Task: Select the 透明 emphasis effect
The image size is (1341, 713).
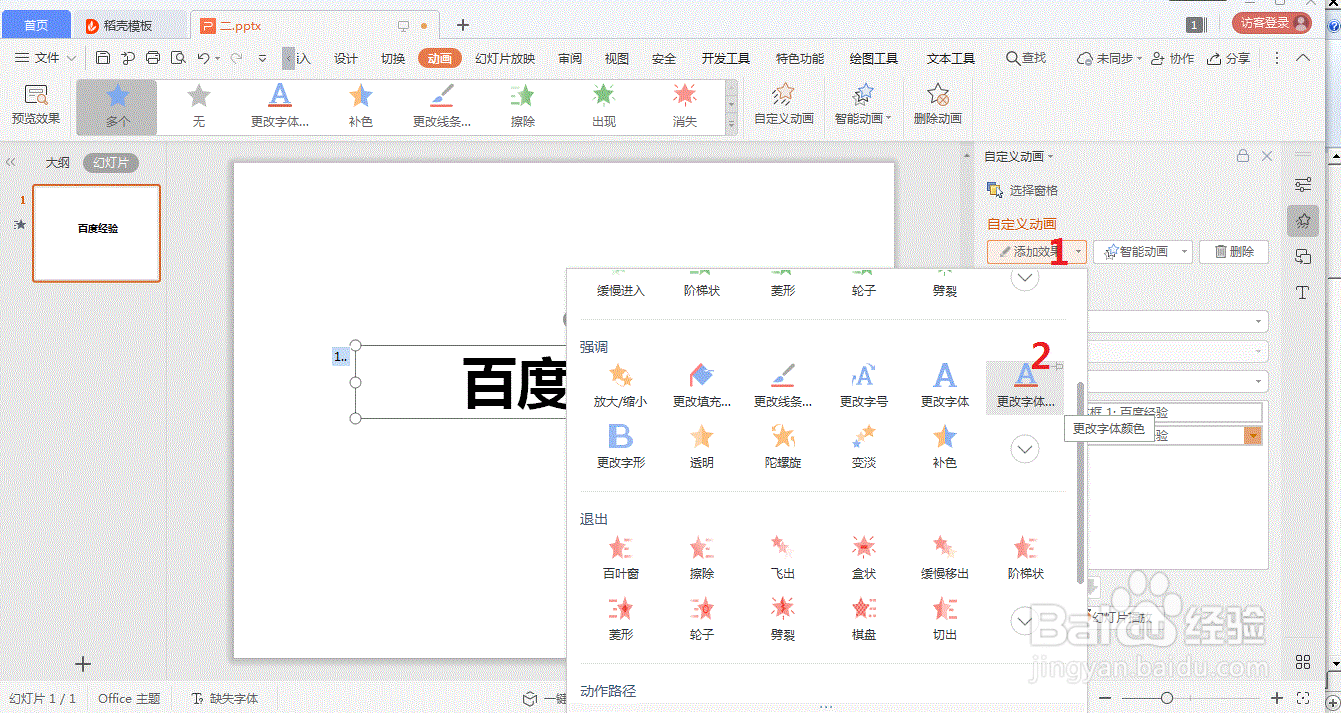Action: pyautogui.click(x=702, y=447)
